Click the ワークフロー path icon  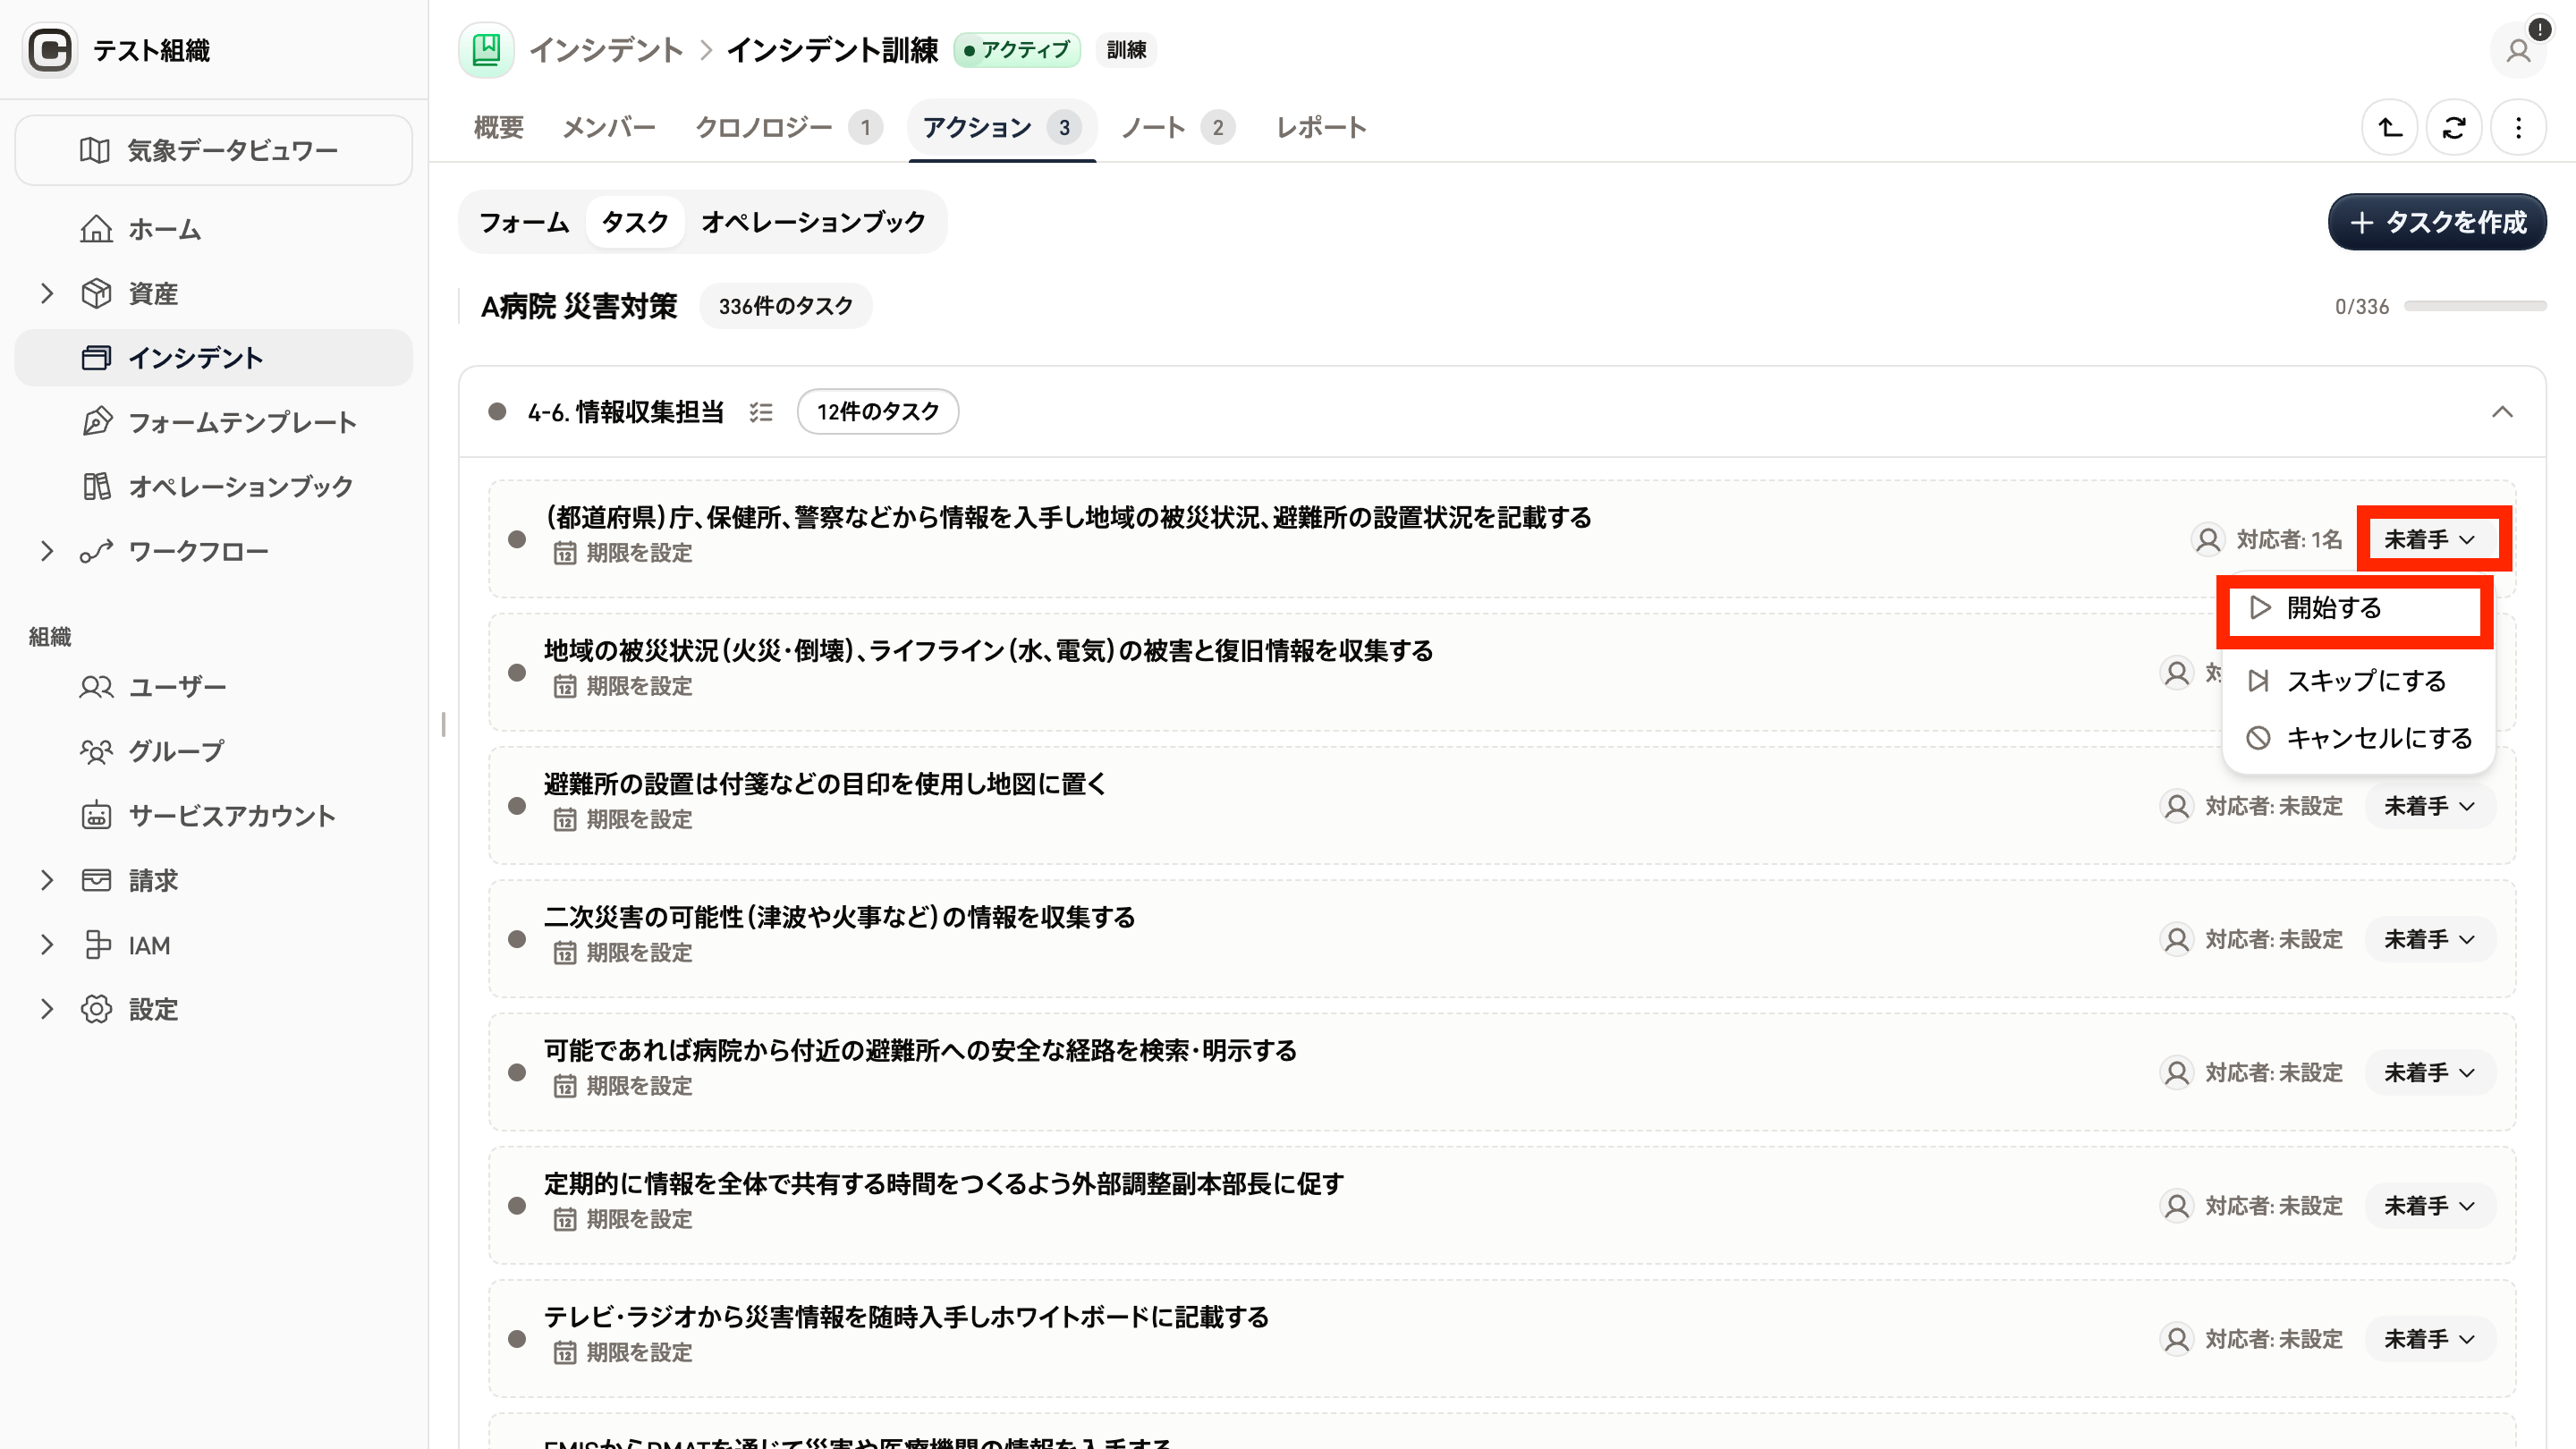96,551
